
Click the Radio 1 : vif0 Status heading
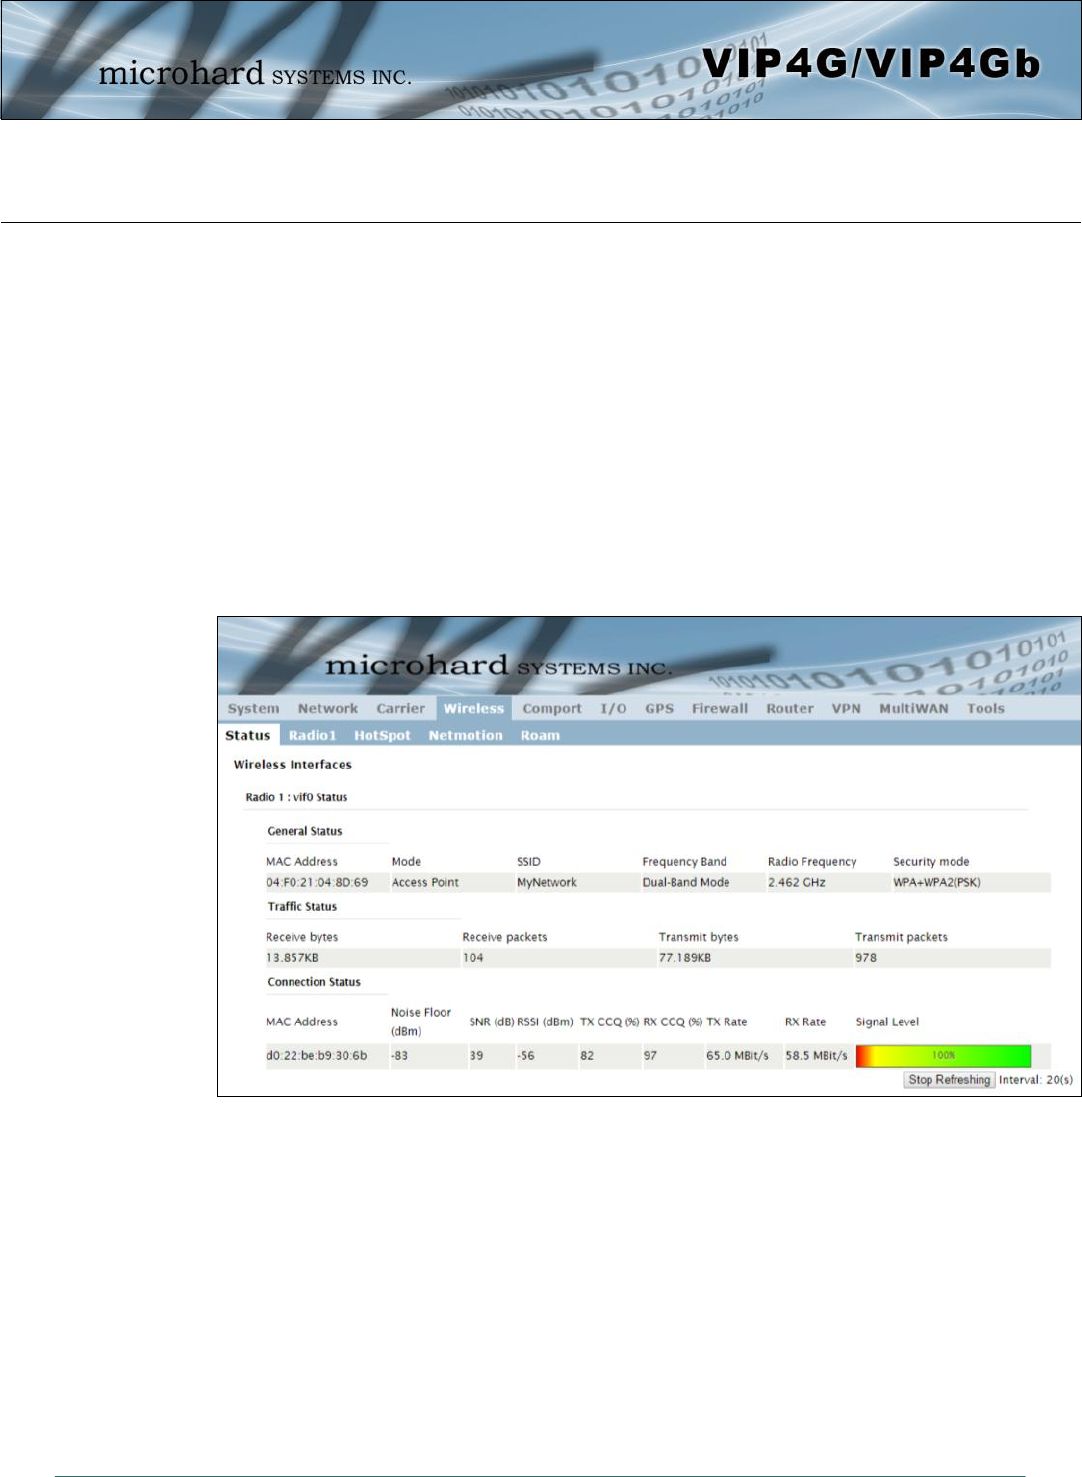(x=296, y=797)
